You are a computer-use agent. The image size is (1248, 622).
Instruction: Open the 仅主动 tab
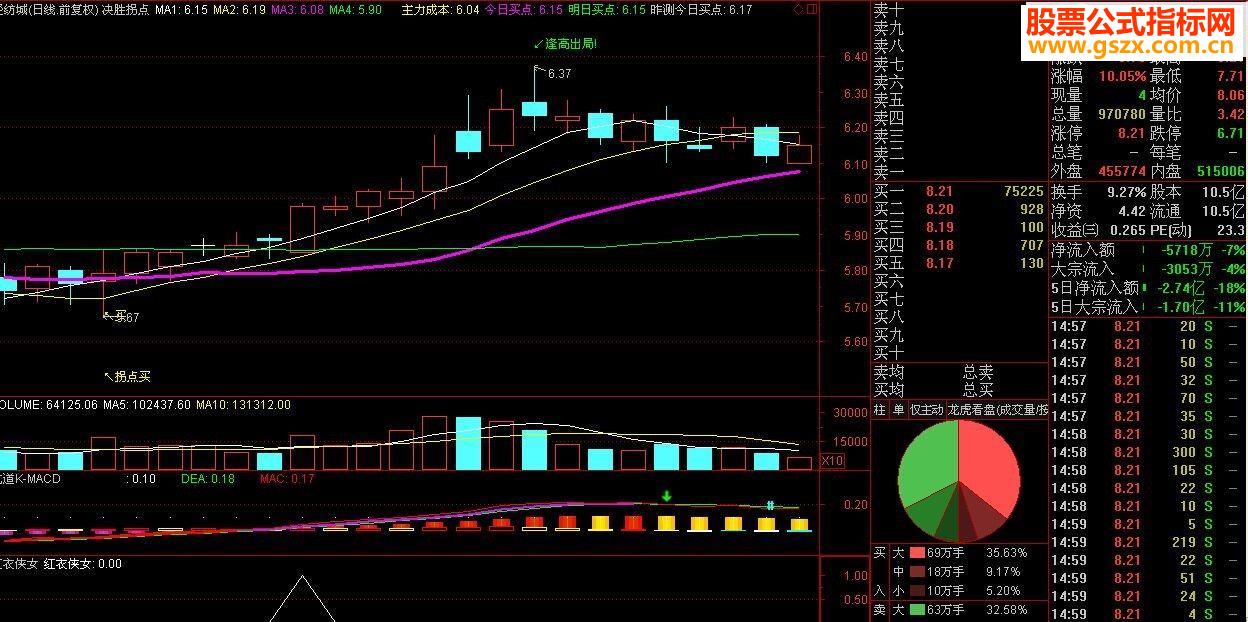926,410
